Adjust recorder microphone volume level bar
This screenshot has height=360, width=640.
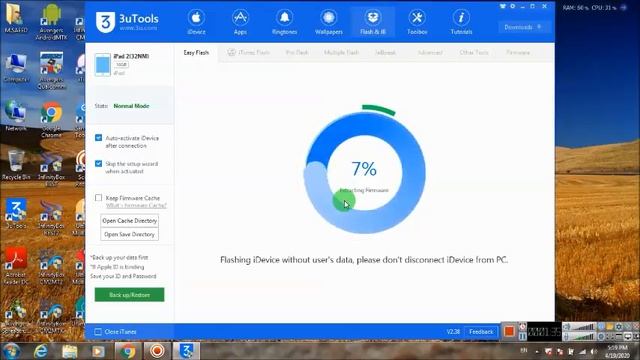[x=584, y=337]
